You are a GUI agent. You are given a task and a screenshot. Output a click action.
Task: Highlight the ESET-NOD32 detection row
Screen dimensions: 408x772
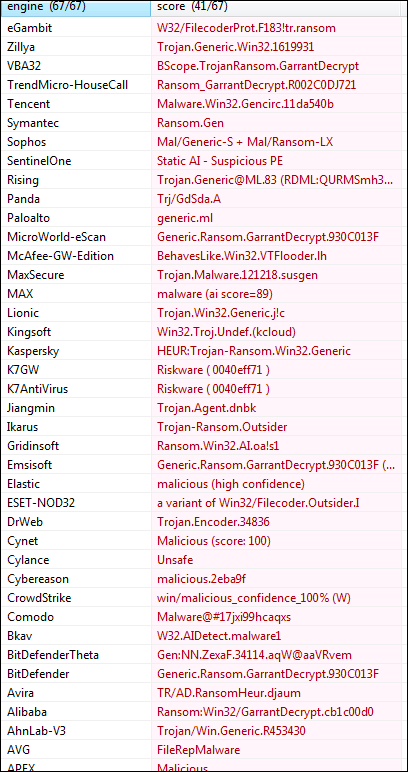(x=204, y=503)
